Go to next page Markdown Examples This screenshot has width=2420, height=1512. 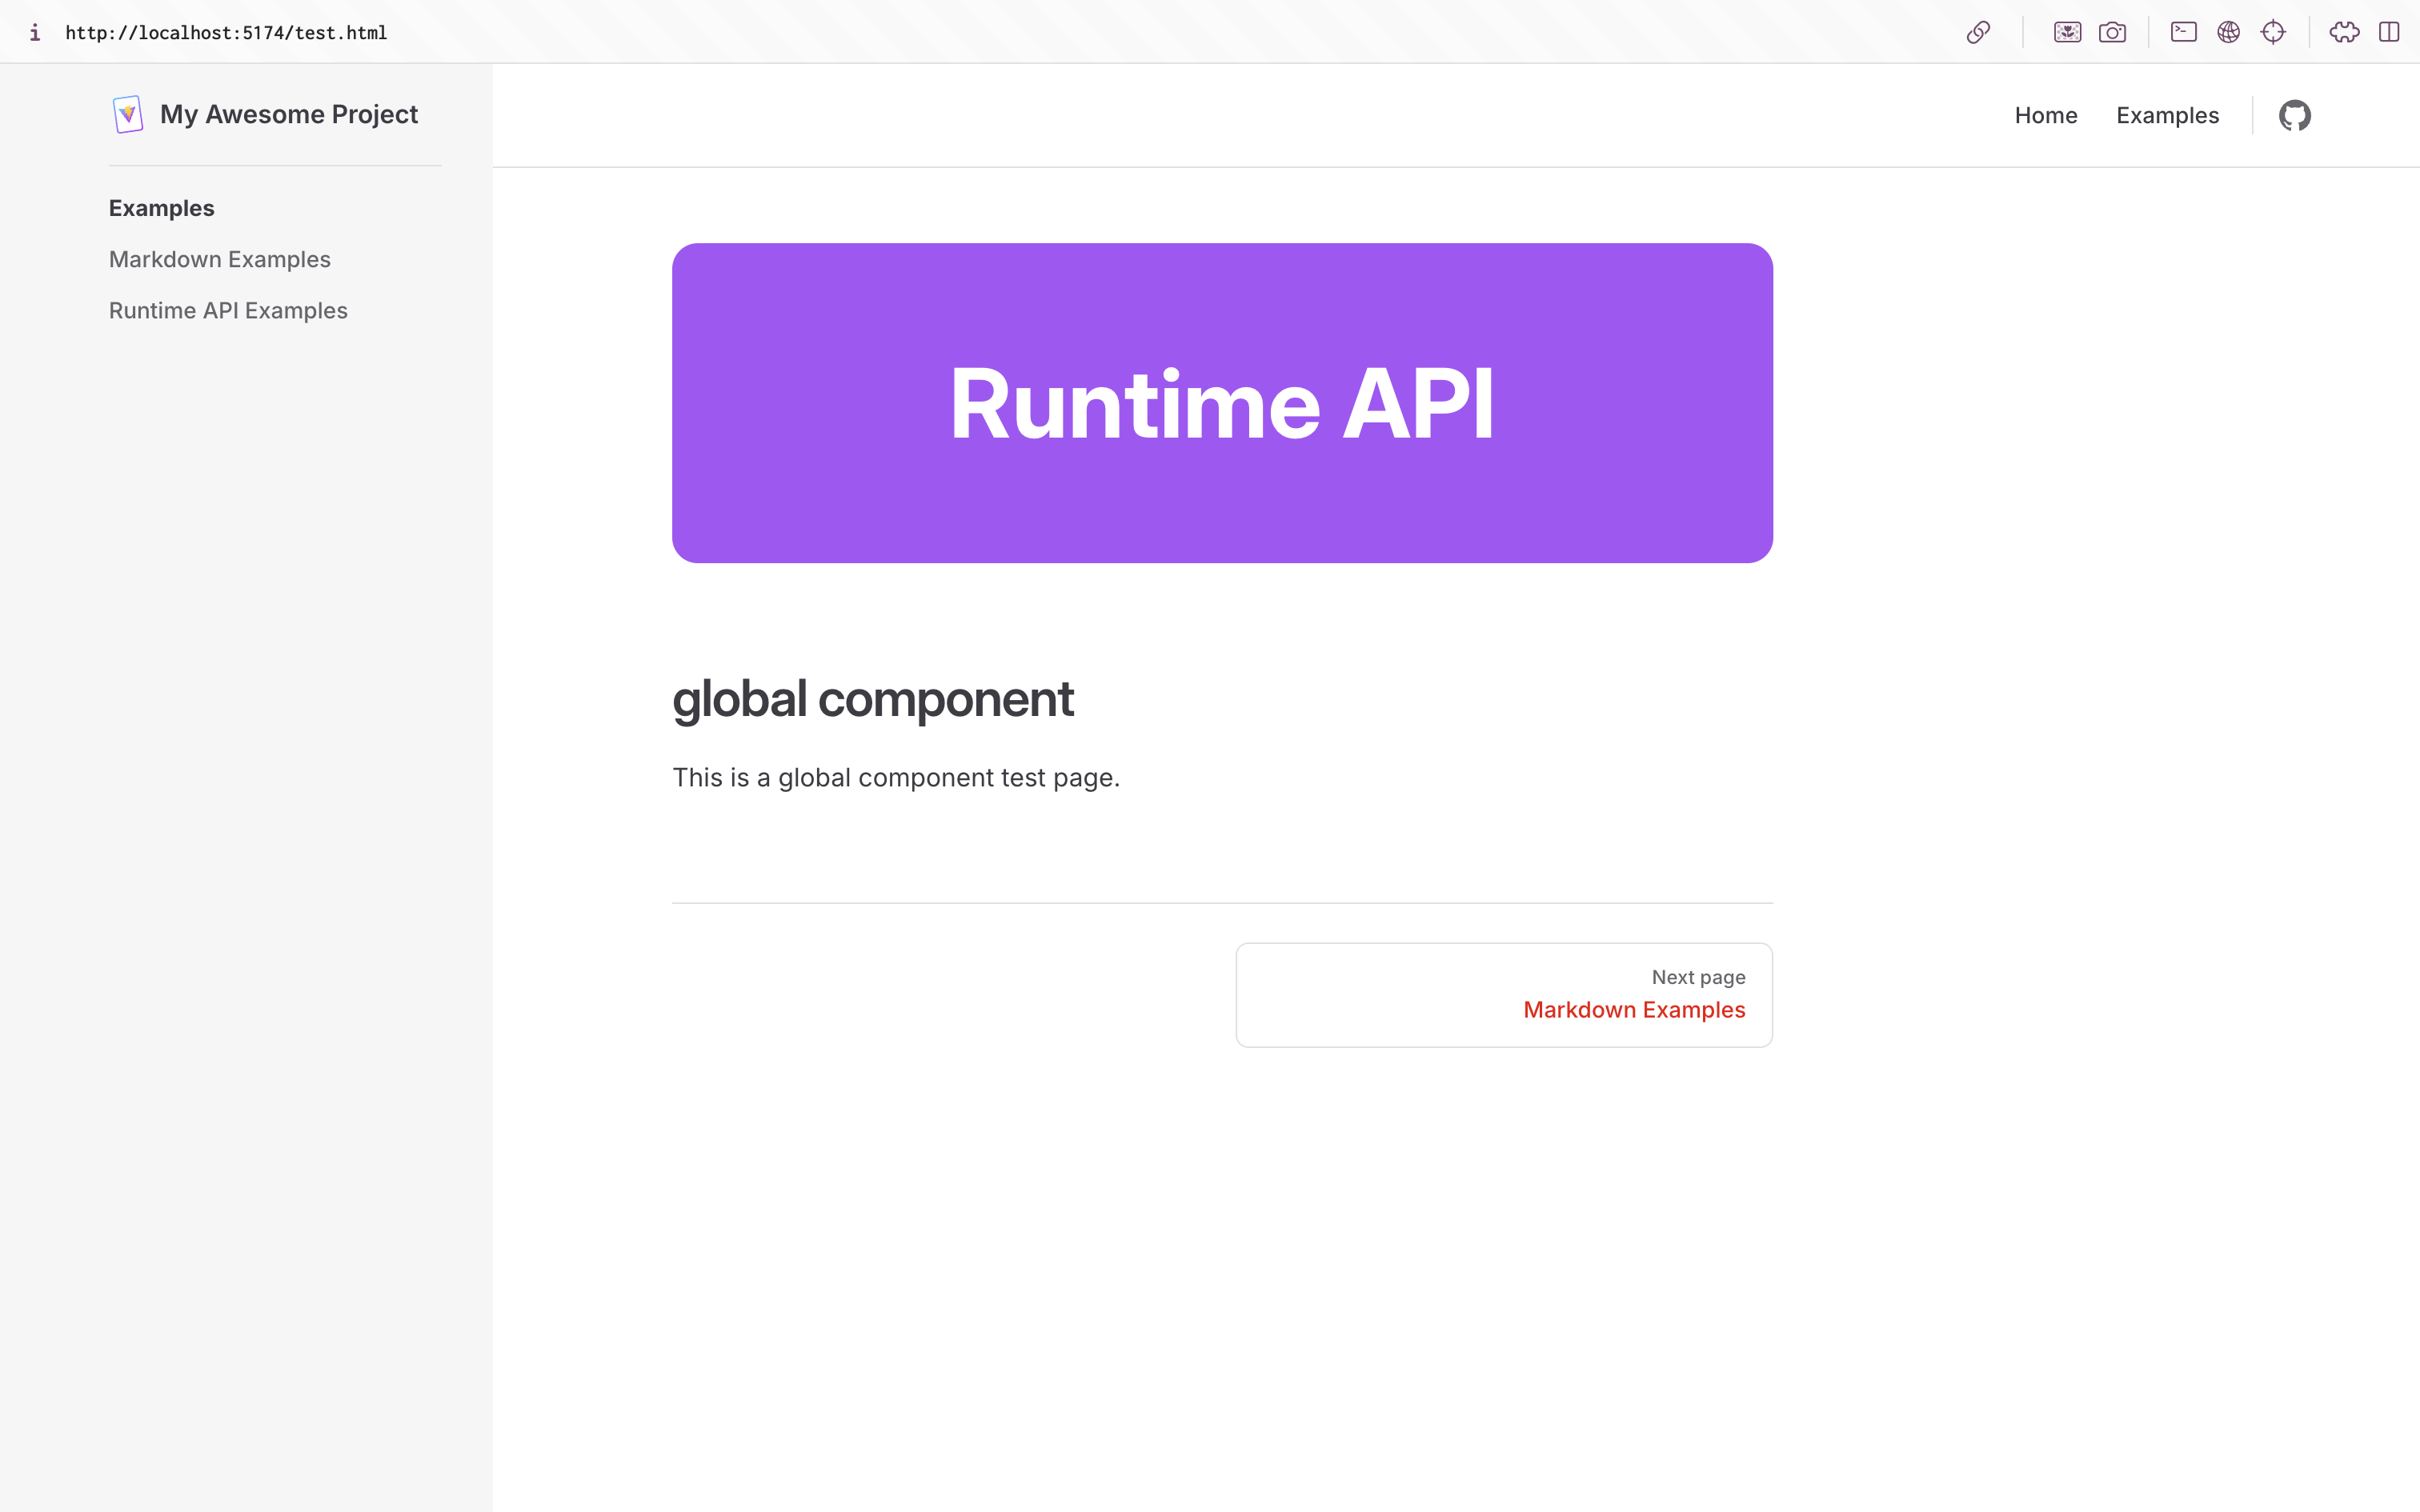[1504, 995]
